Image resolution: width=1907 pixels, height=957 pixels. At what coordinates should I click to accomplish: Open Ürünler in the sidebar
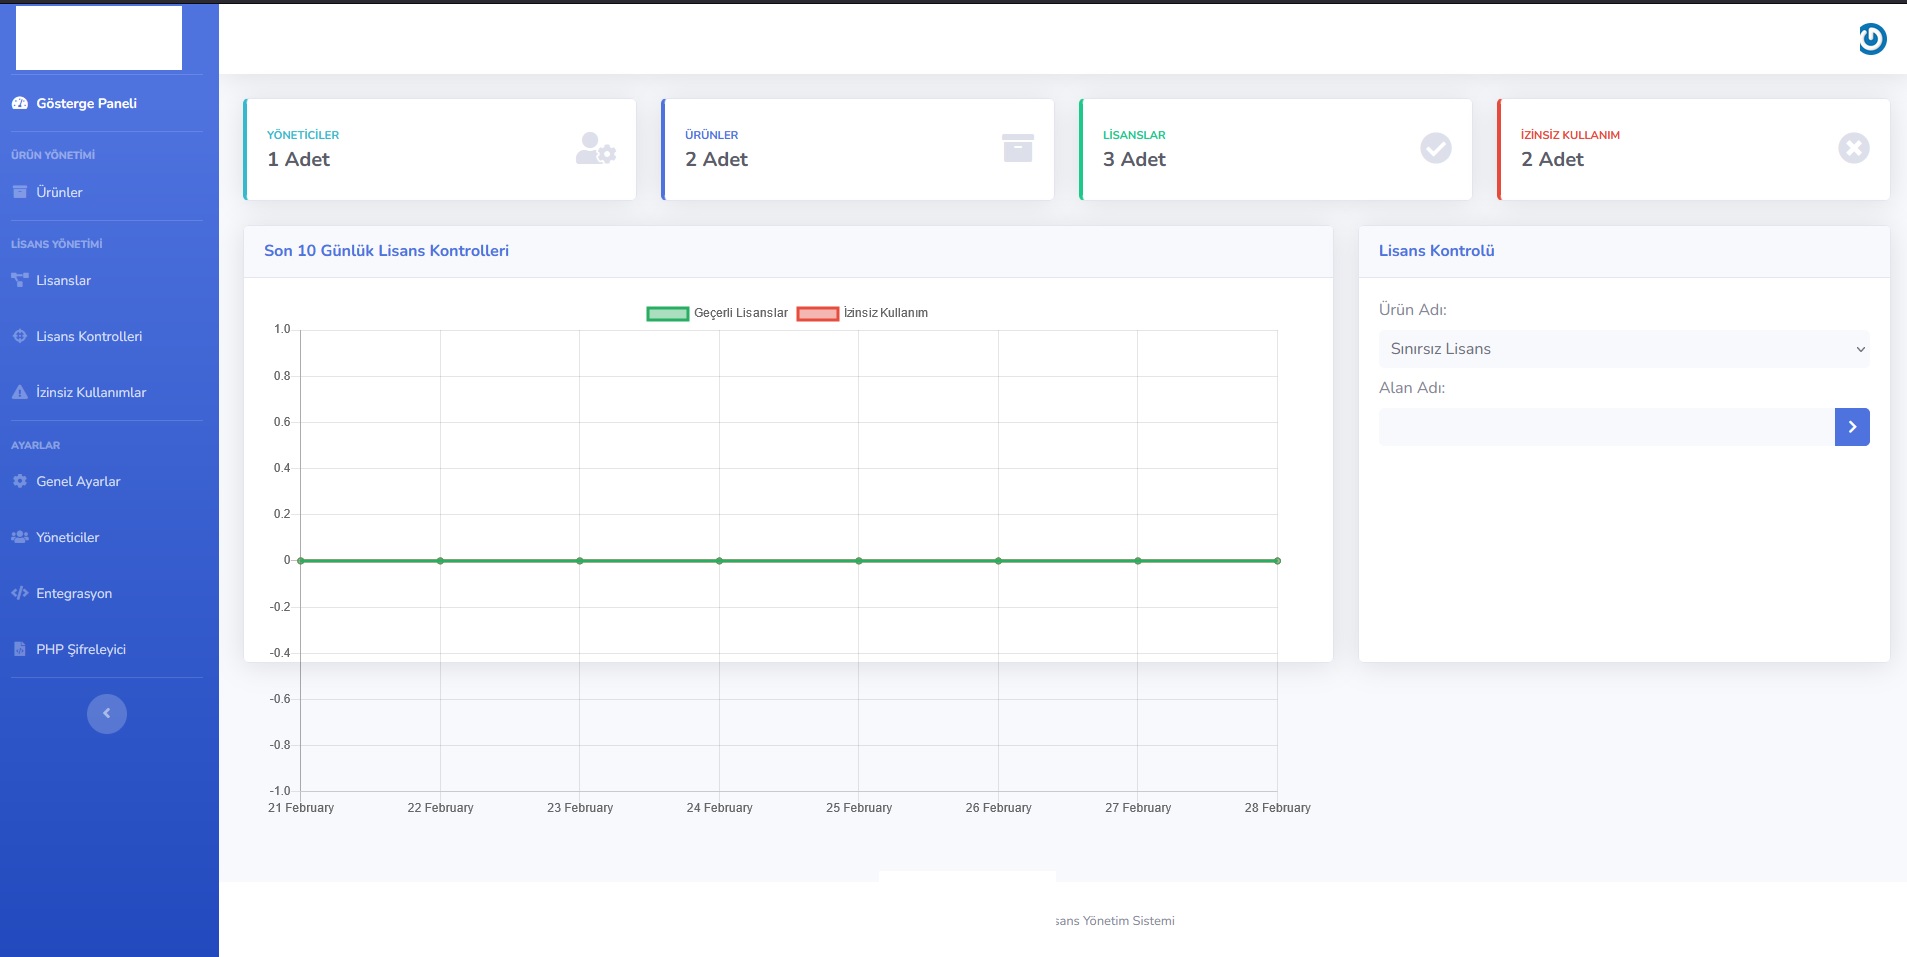pyautogui.click(x=59, y=192)
